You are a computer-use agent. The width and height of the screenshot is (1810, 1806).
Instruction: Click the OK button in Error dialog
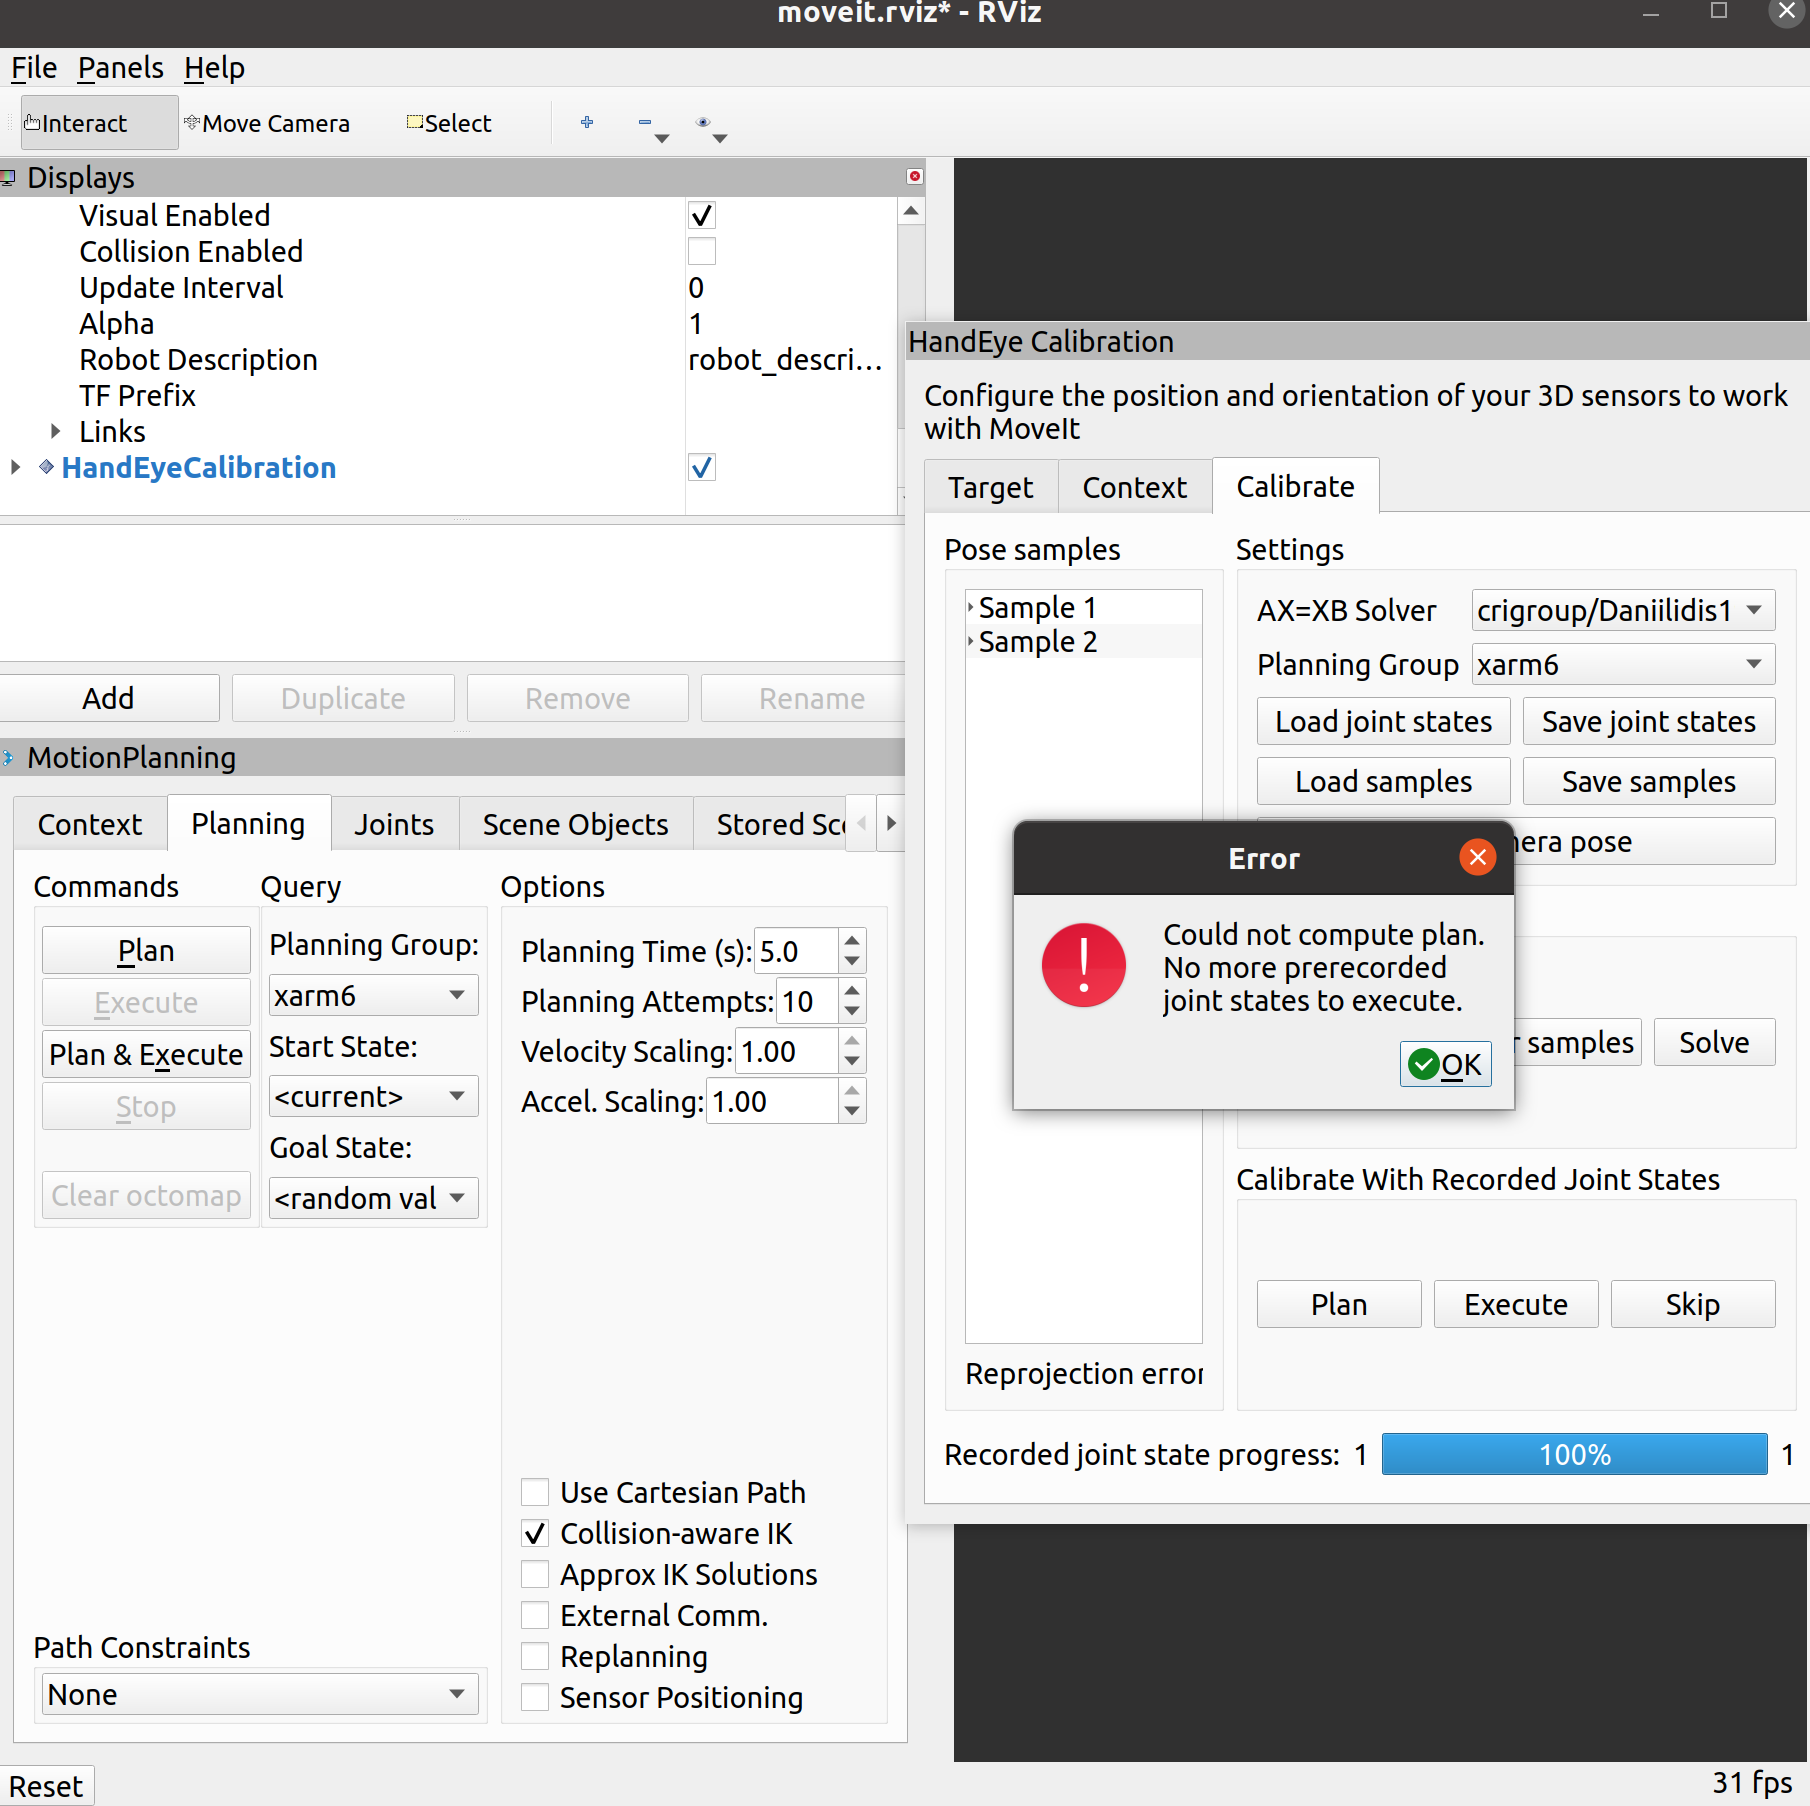pyautogui.click(x=1445, y=1064)
